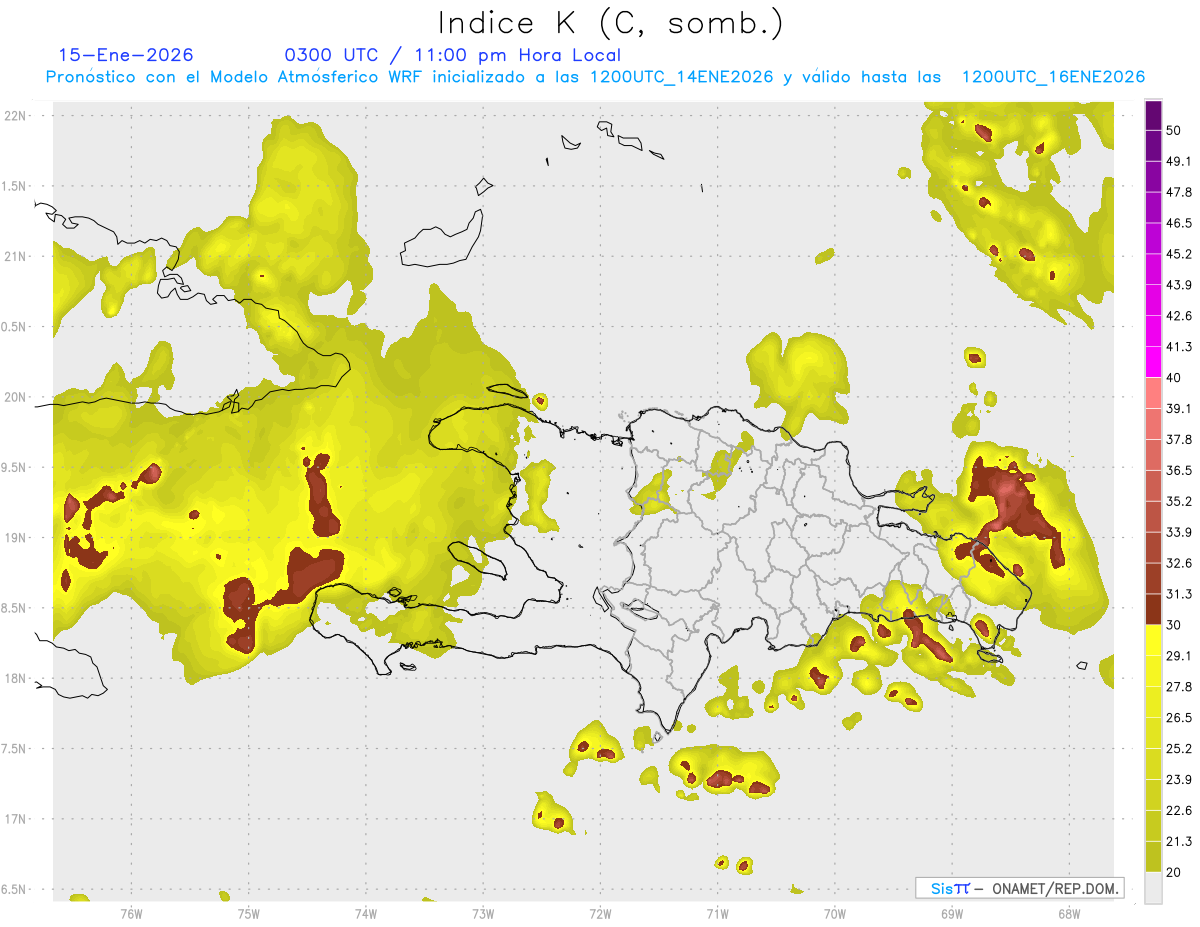This screenshot has height=927, width=1200.
Task: Click the '26.5' colorbar value
Action: tap(1179, 718)
